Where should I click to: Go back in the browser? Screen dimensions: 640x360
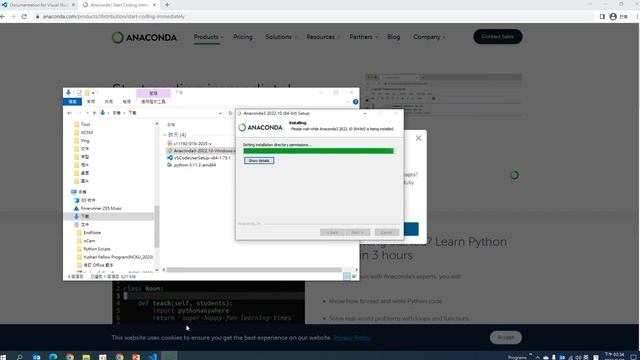(x=3, y=16)
